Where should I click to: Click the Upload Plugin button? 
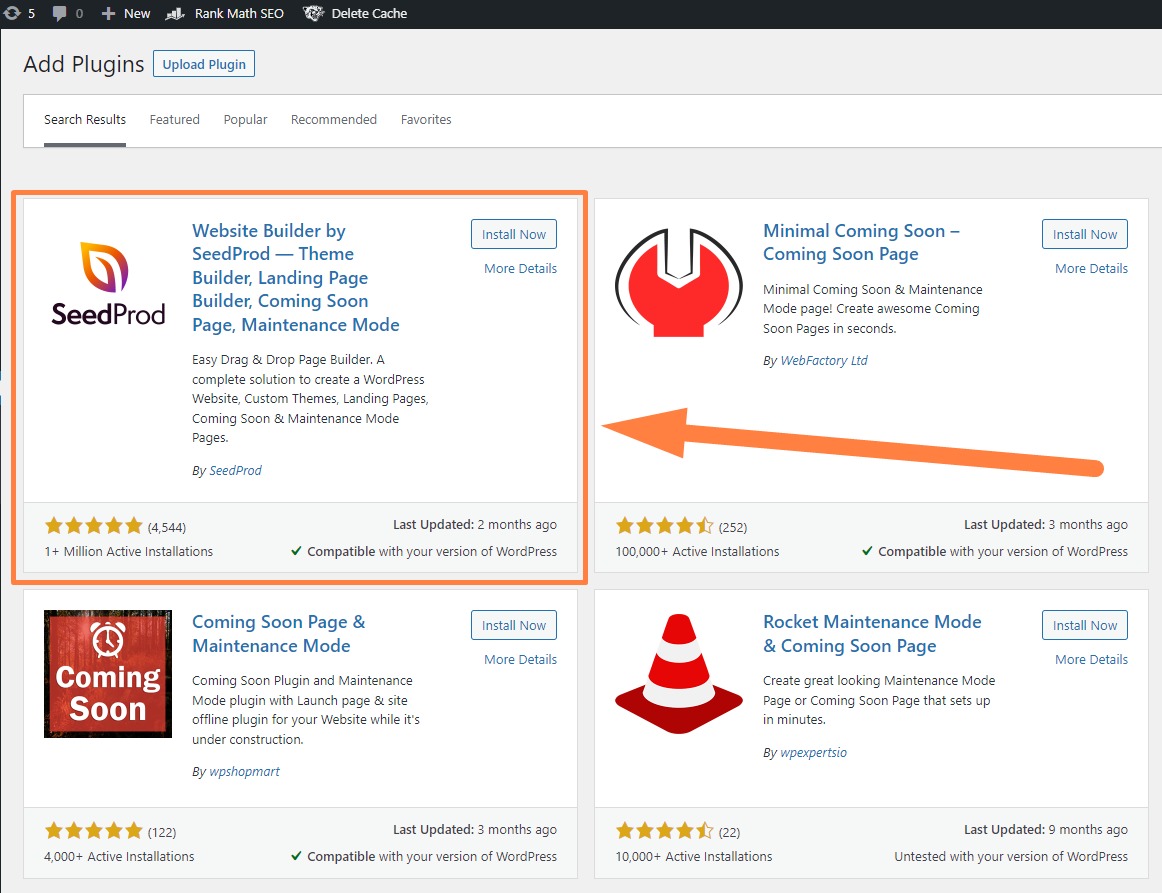pyautogui.click(x=203, y=63)
